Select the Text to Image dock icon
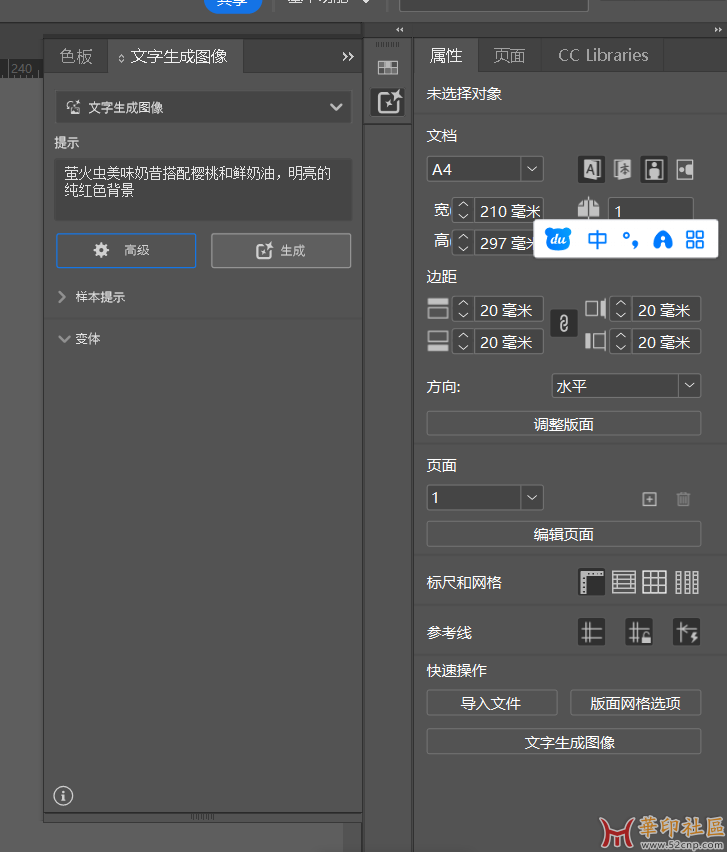 388,102
